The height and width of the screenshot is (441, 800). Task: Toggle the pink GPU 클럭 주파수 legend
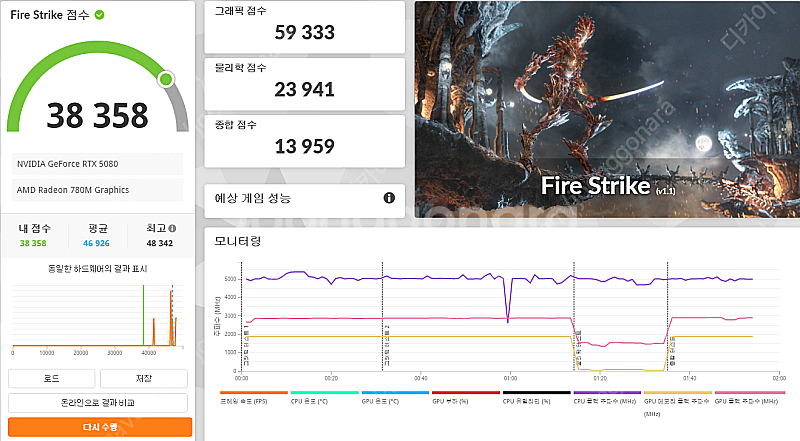coord(749,397)
